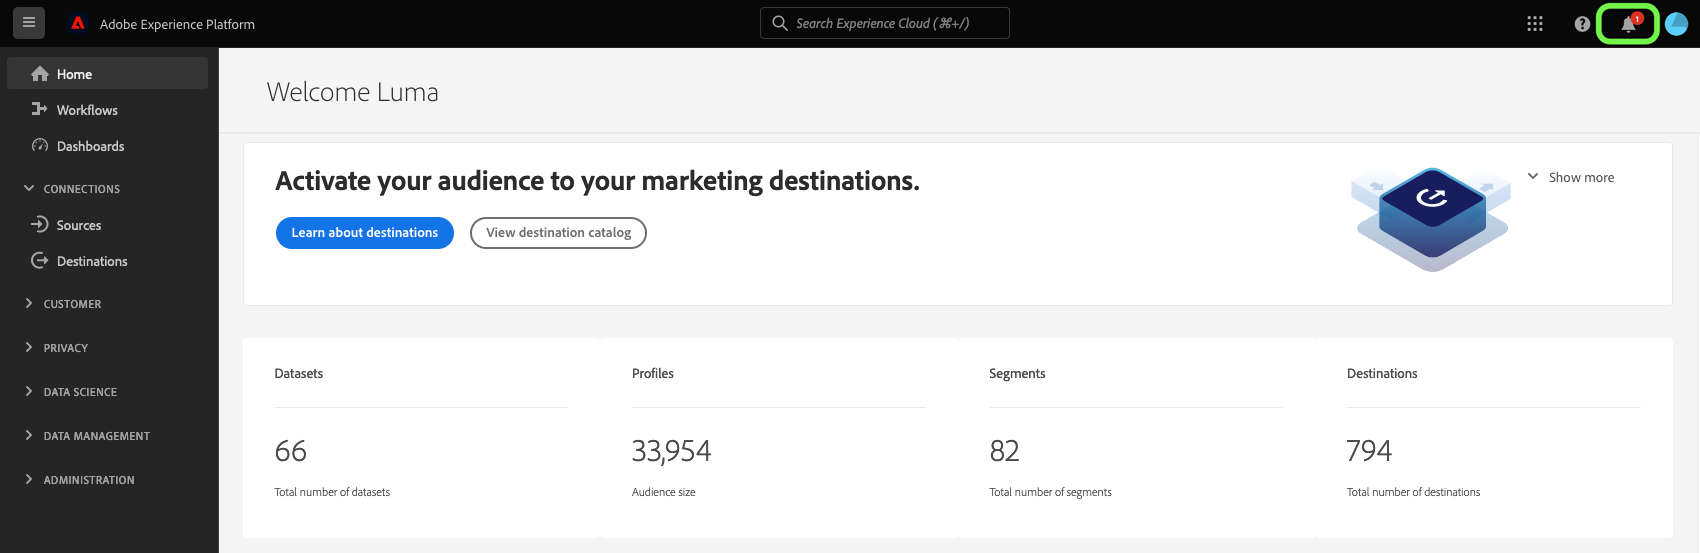1700x553 pixels.
Task: Click the Search Experience Cloud field
Action: point(884,23)
